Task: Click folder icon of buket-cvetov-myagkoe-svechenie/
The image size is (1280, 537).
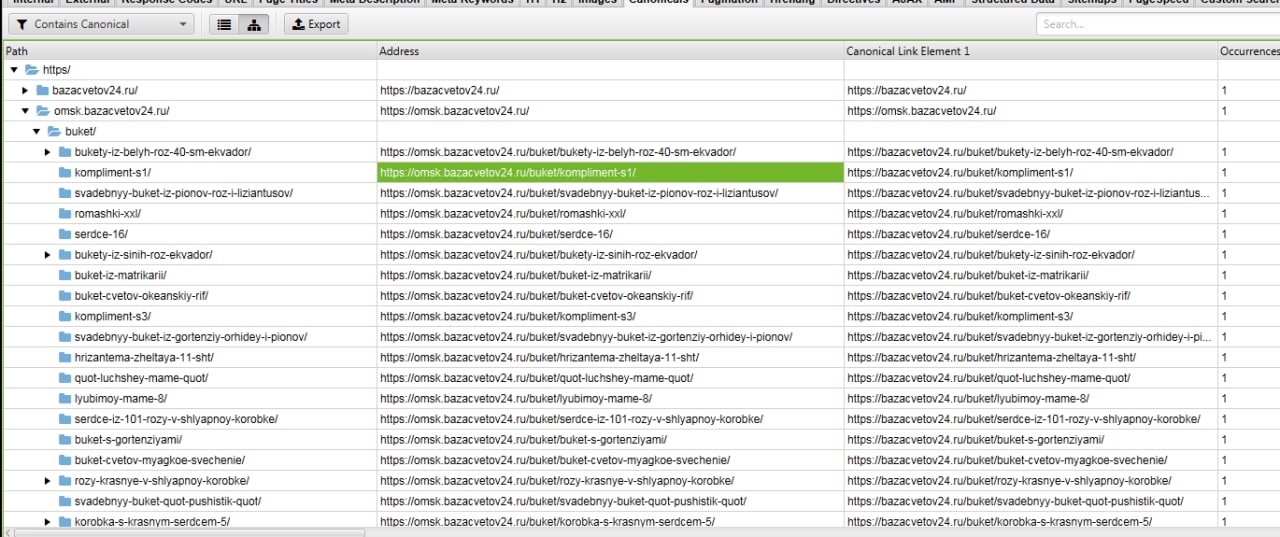Action: pyautogui.click(x=65, y=460)
